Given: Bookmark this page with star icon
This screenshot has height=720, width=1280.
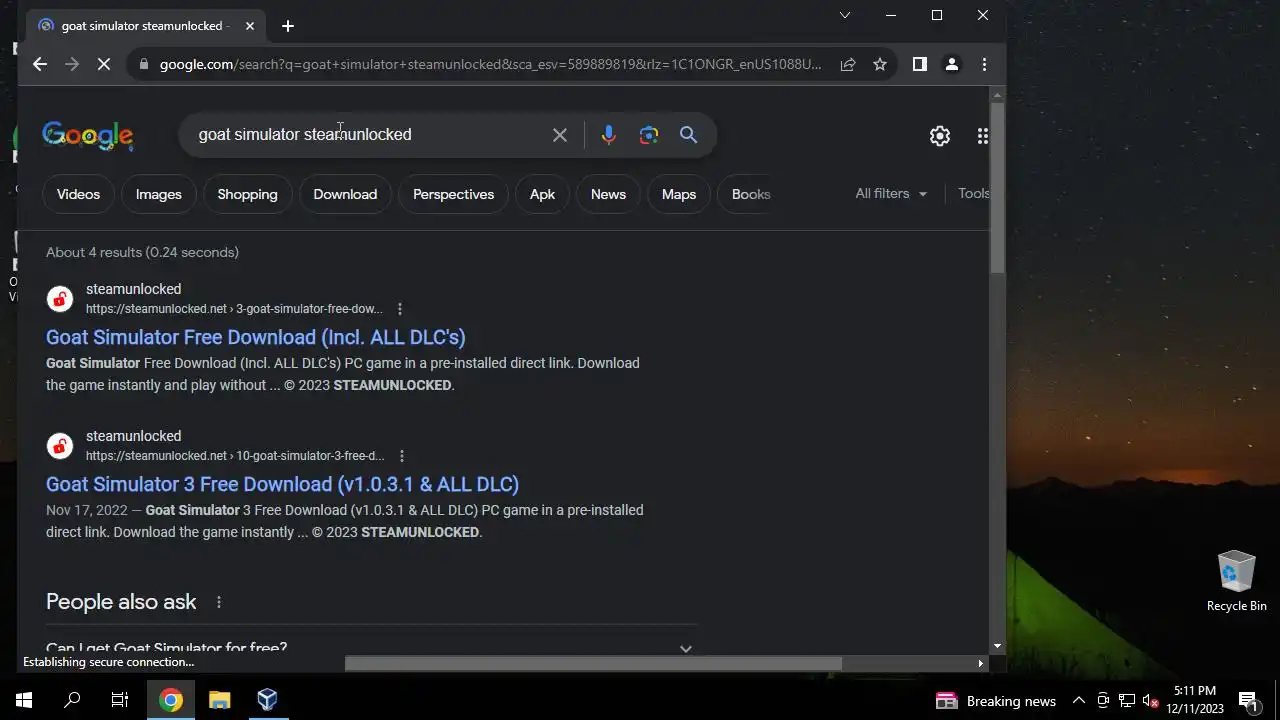Looking at the screenshot, I should [880, 64].
